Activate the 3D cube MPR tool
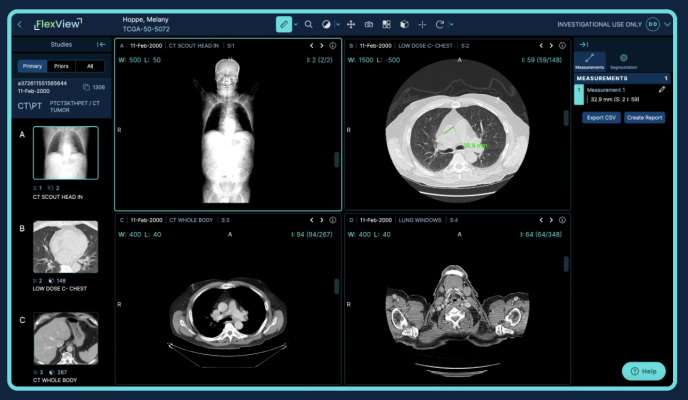 tap(404, 23)
